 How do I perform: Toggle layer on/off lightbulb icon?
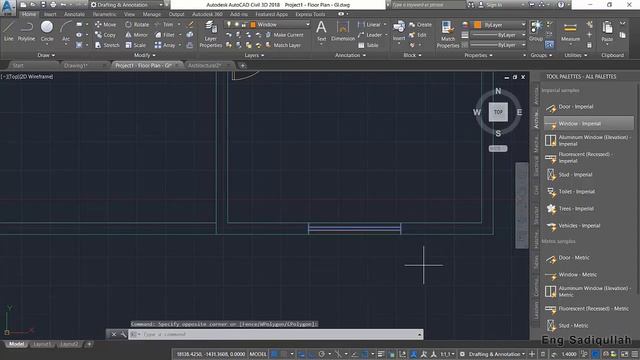point(229,24)
